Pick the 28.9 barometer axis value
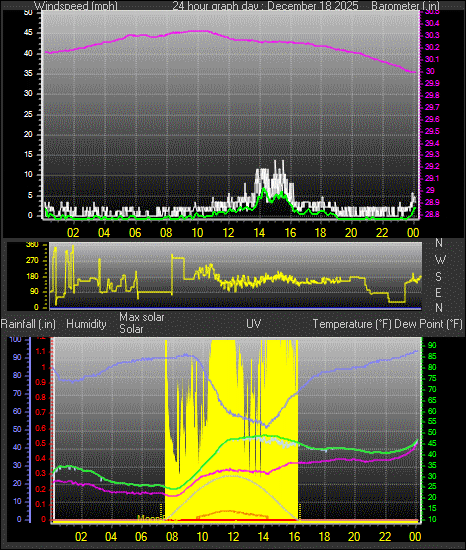466x550 pixels. (x=432, y=202)
